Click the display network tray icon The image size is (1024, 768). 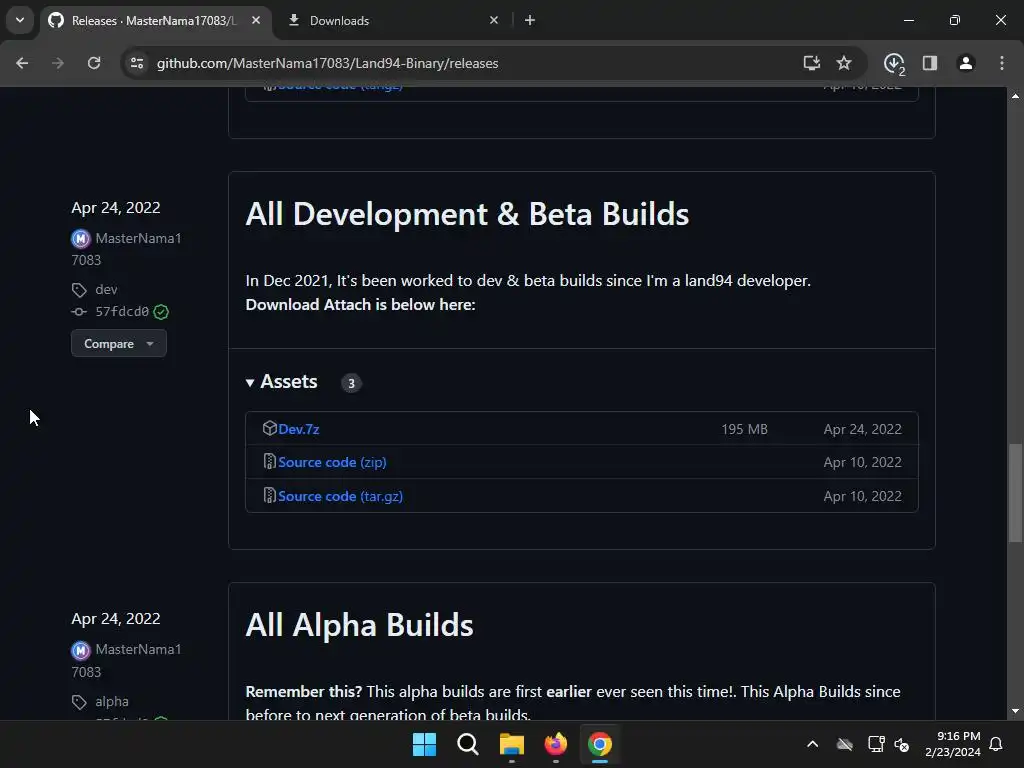(x=876, y=744)
